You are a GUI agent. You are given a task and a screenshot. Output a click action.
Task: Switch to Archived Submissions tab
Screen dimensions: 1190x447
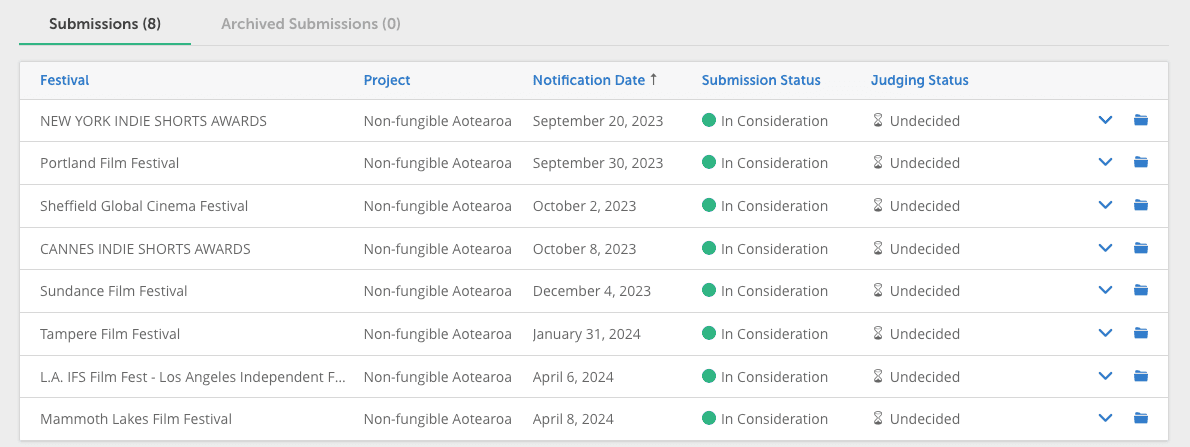pyautogui.click(x=310, y=23)
